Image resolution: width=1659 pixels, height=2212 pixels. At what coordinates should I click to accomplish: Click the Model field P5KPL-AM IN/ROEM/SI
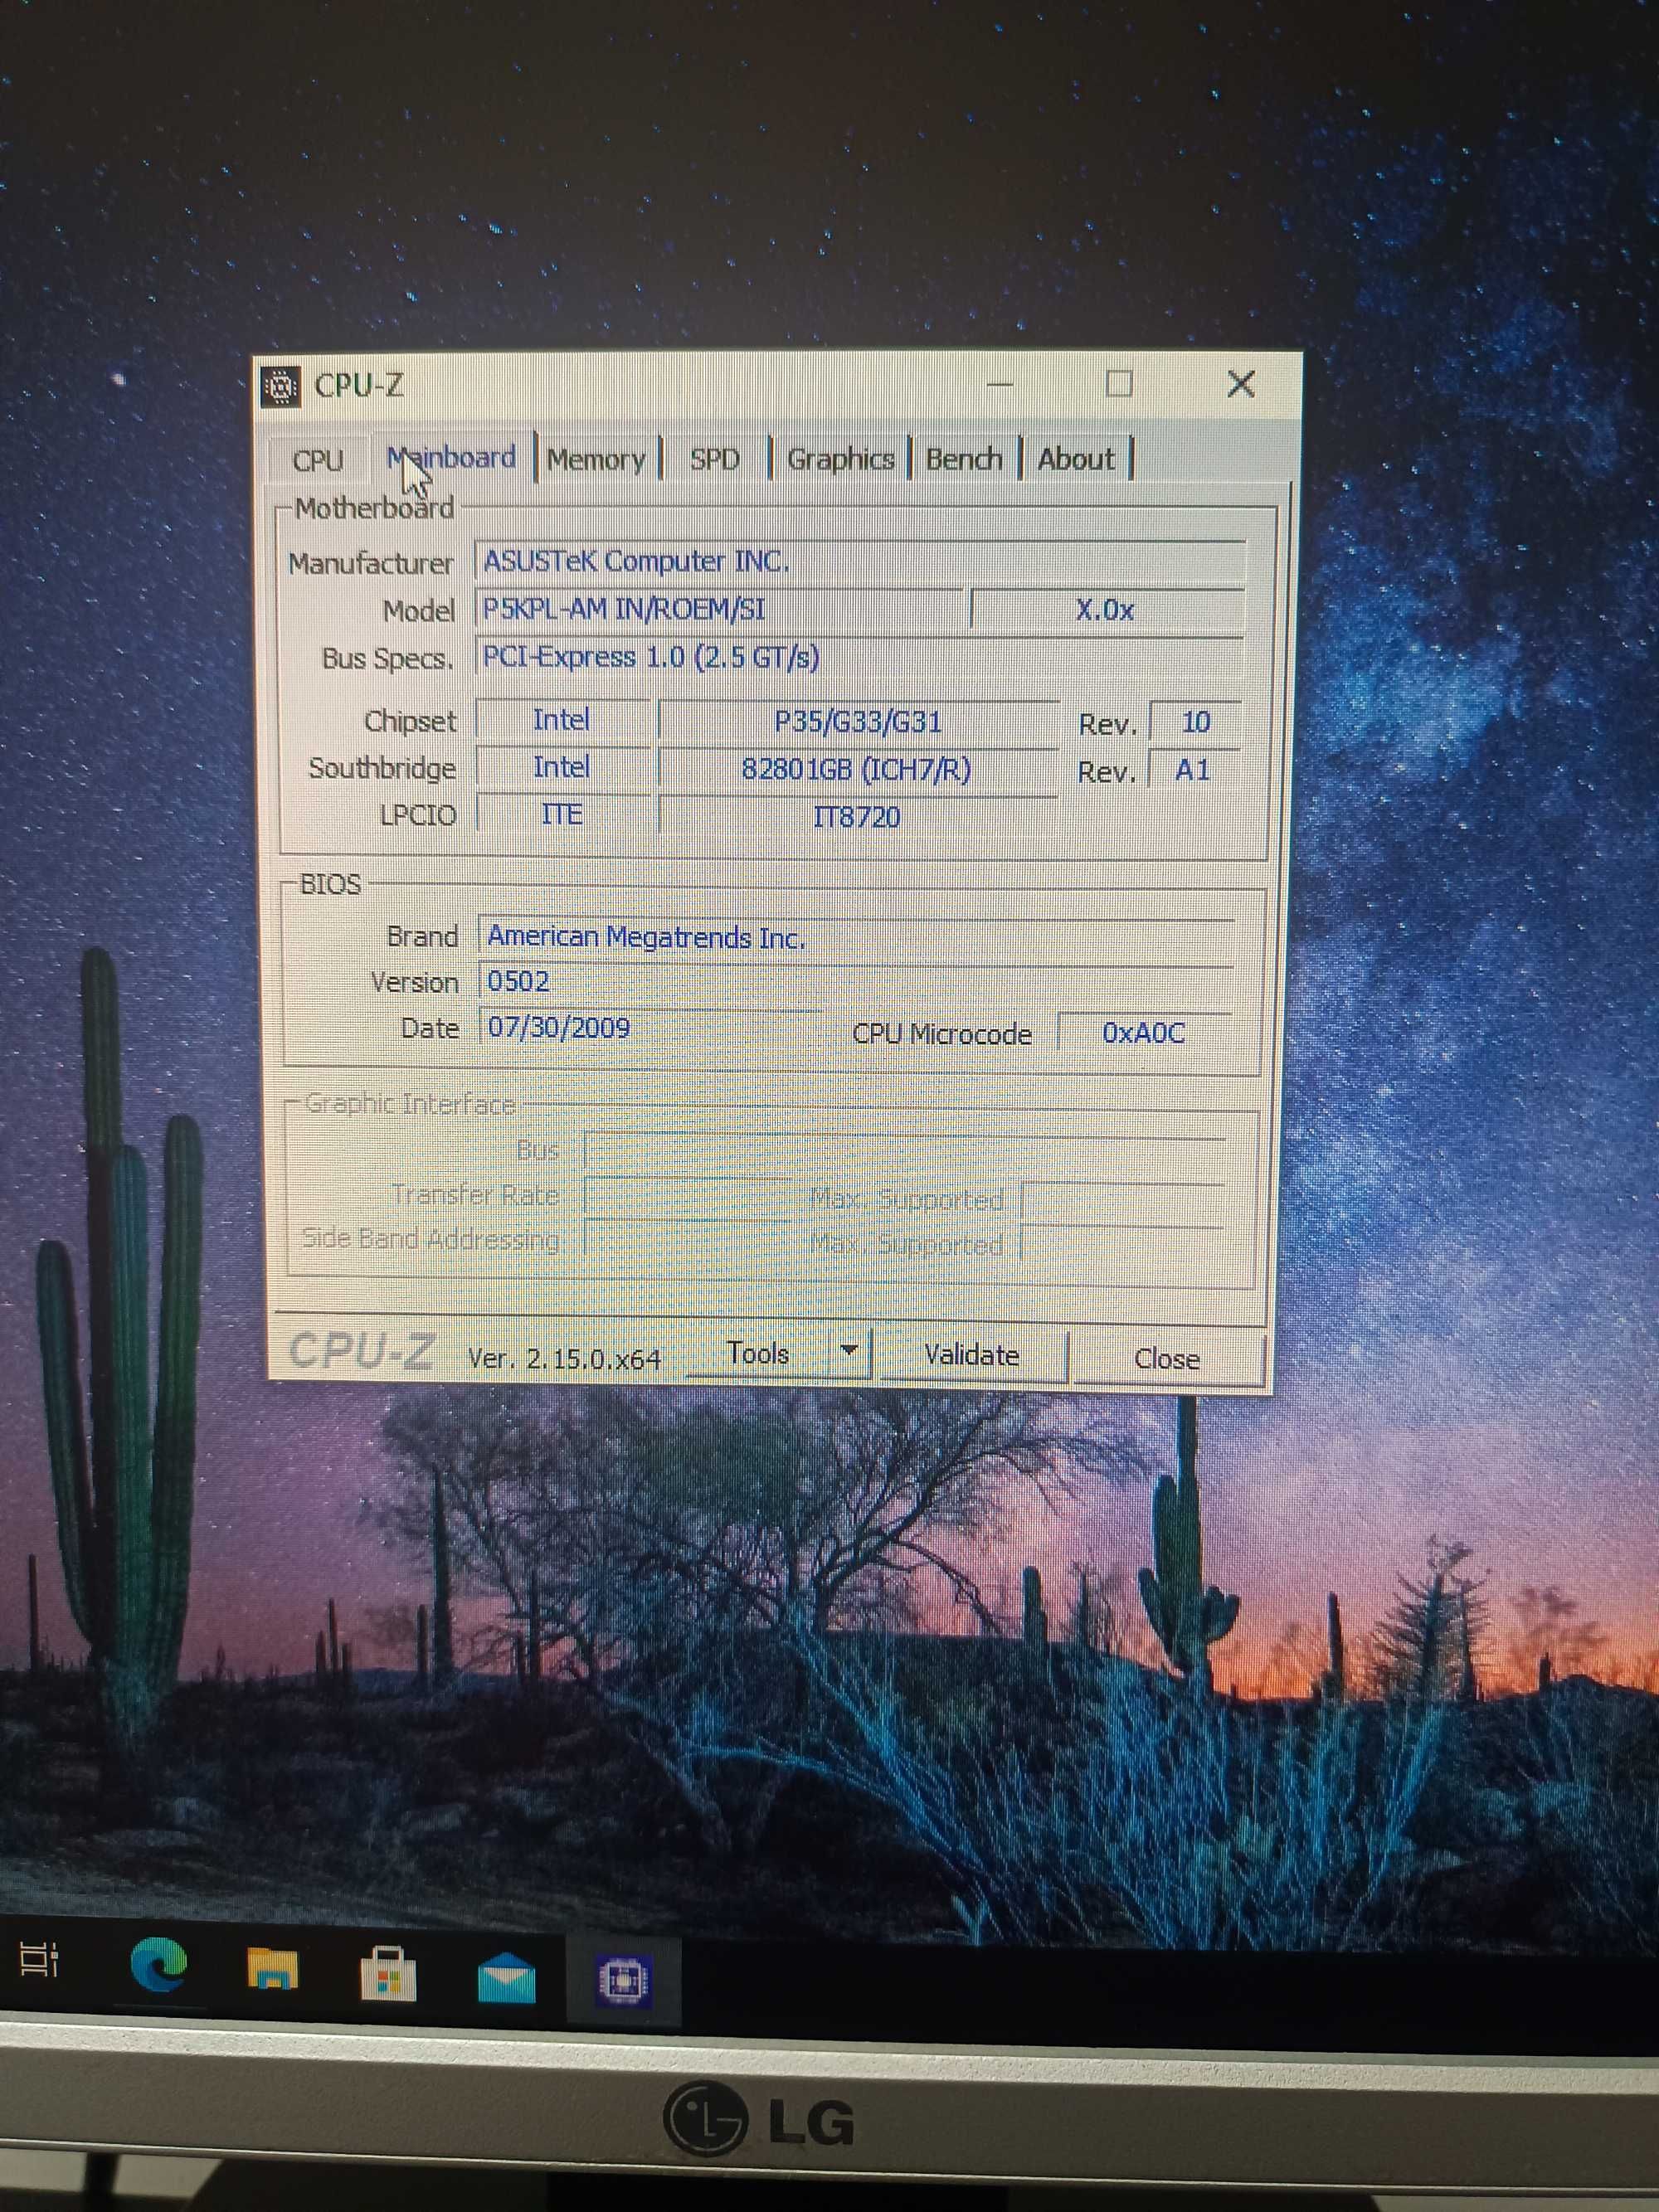[718, 609]
